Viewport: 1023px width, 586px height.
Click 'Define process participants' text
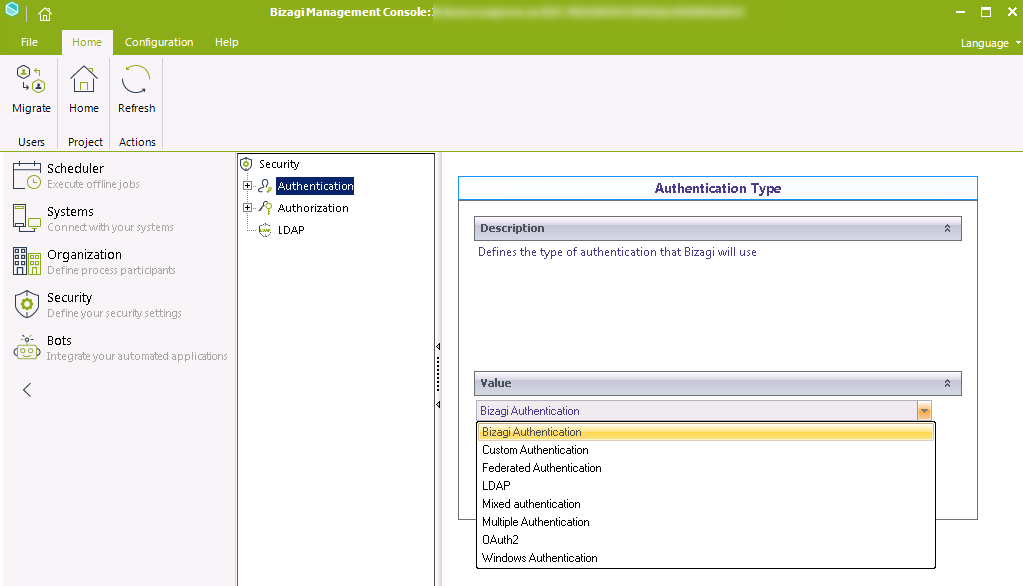[x=111, y=270]
